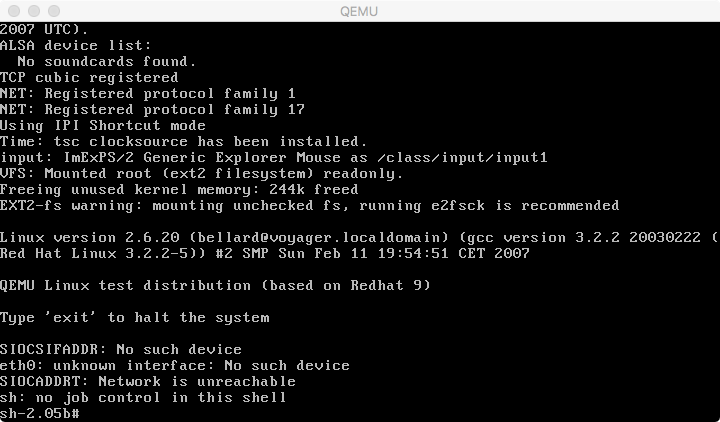Click the 'TCP cubic registered' line
Screen dimensions: 720x422
pyautogui.click(x=89, y=78)
